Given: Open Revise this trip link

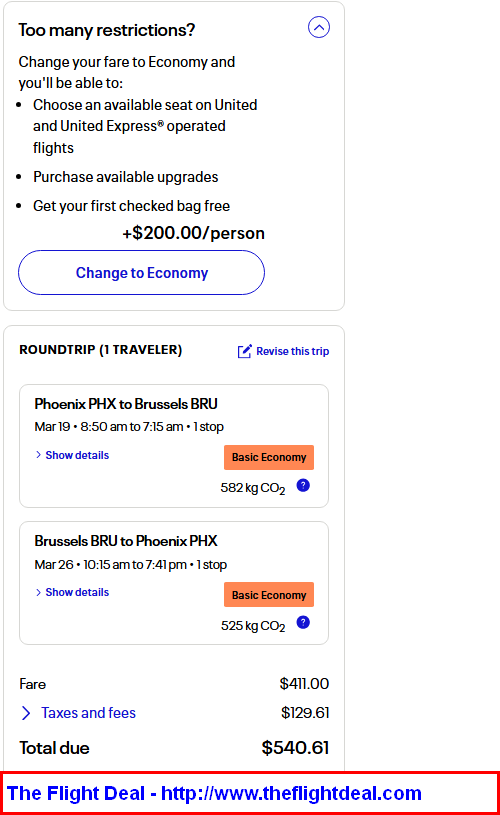Looking at the screenshot, I should pyautogui.click(x=293, y=351).
